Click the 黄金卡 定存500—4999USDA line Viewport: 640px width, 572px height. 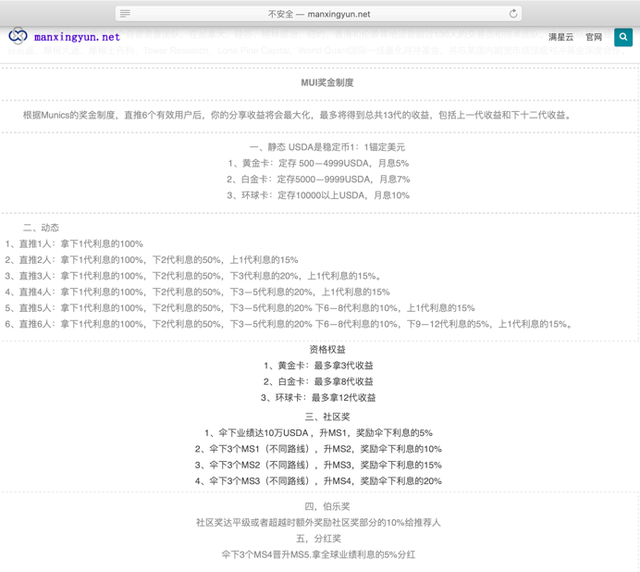click(x=319, y=163)
